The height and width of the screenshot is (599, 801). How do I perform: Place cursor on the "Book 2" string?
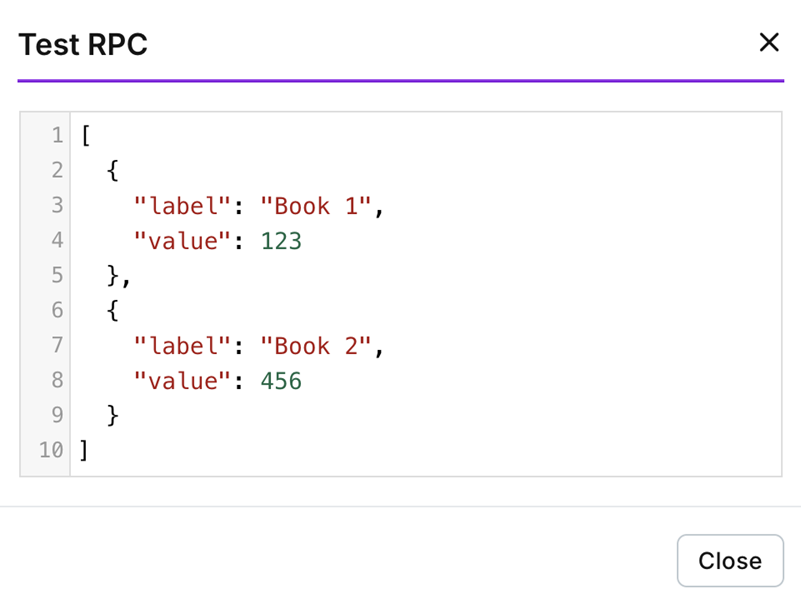[316, 346]
